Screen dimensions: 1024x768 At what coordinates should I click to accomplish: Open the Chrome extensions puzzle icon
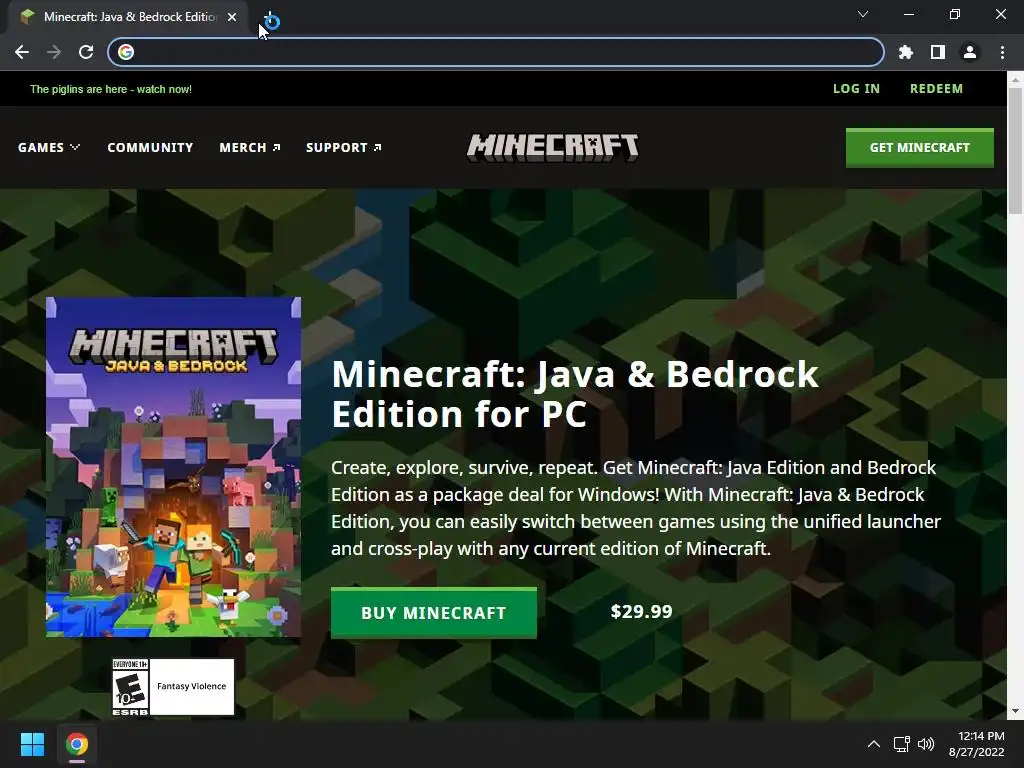(x=905, y=52)
